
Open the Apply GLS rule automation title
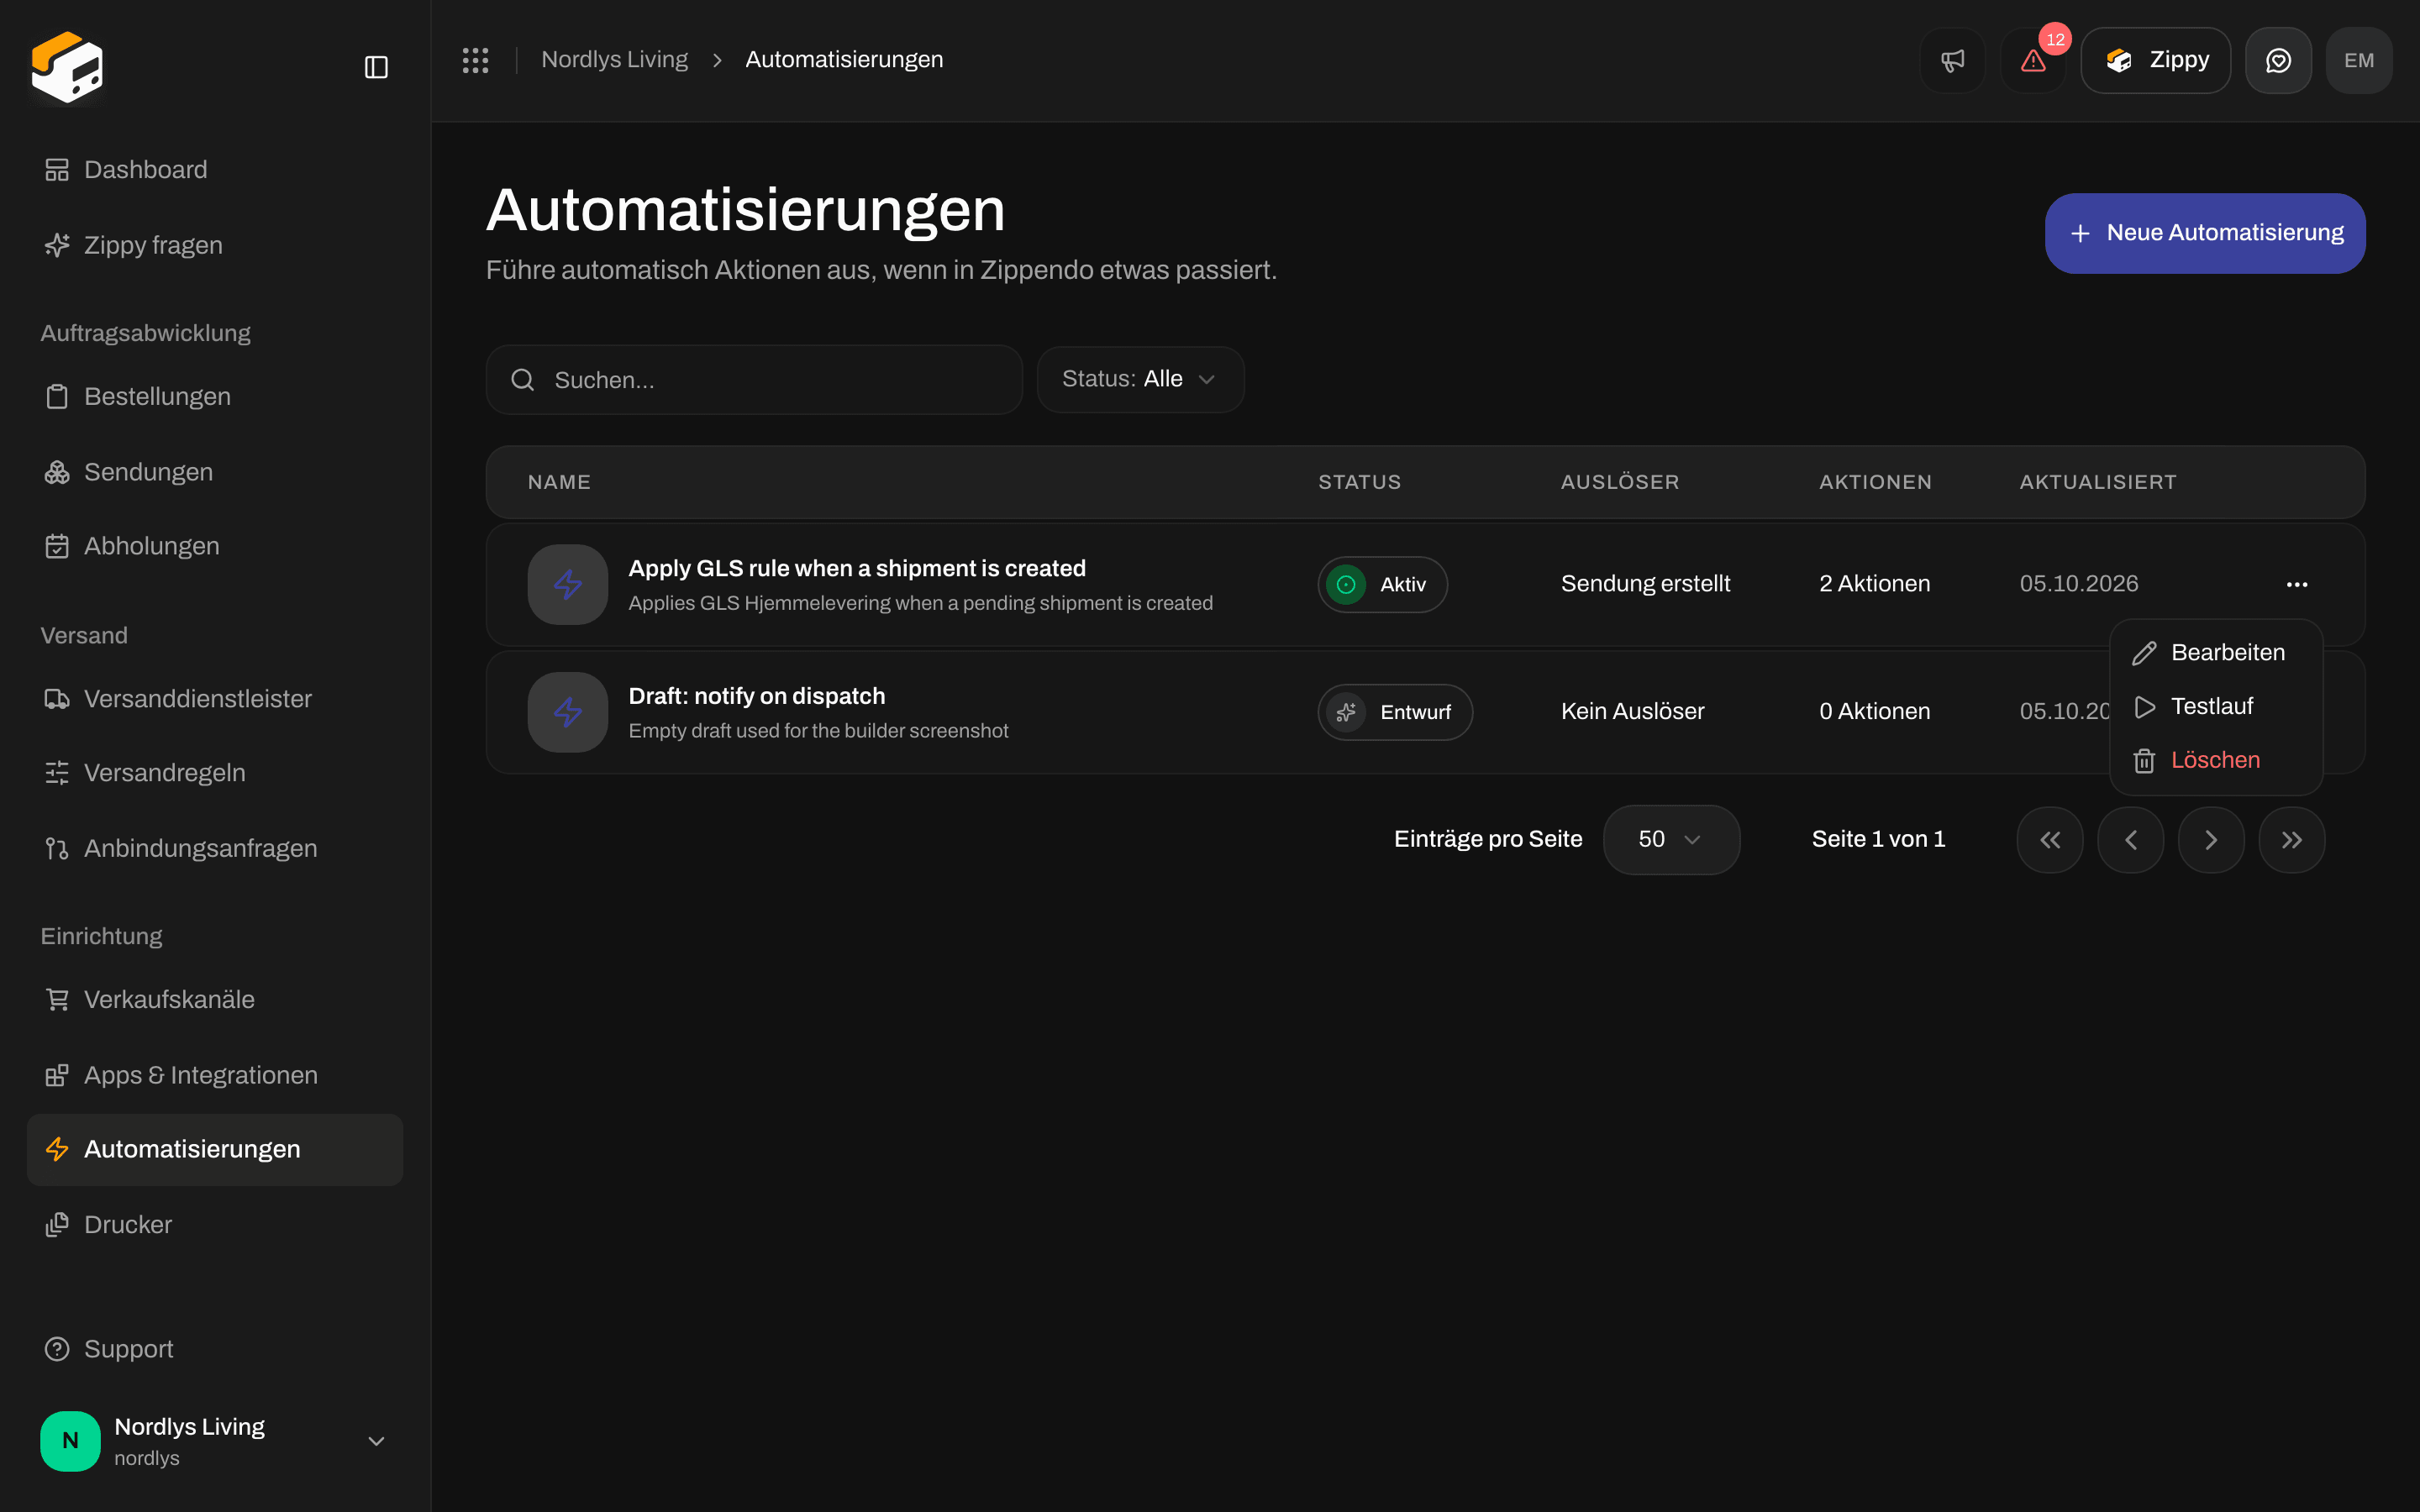(x=857, y=568)
